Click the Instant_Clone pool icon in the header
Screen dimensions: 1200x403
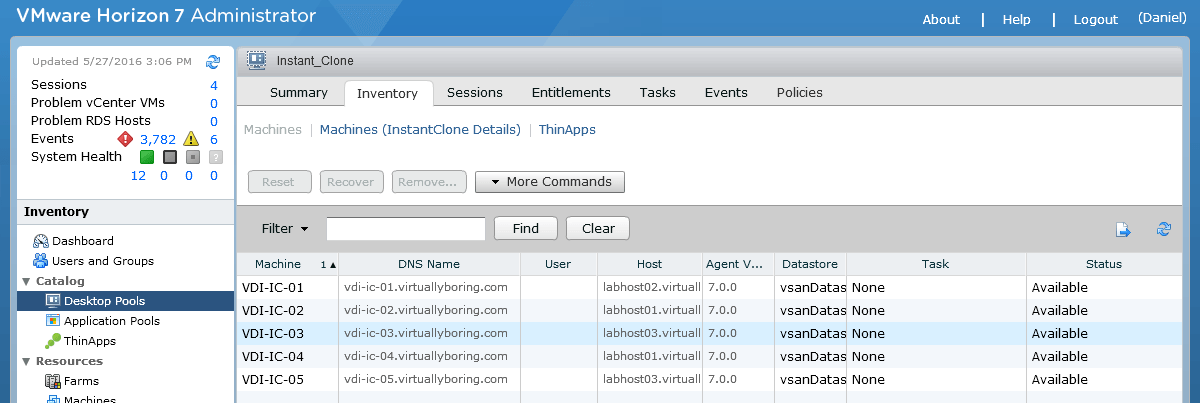[x=256, y=60]
